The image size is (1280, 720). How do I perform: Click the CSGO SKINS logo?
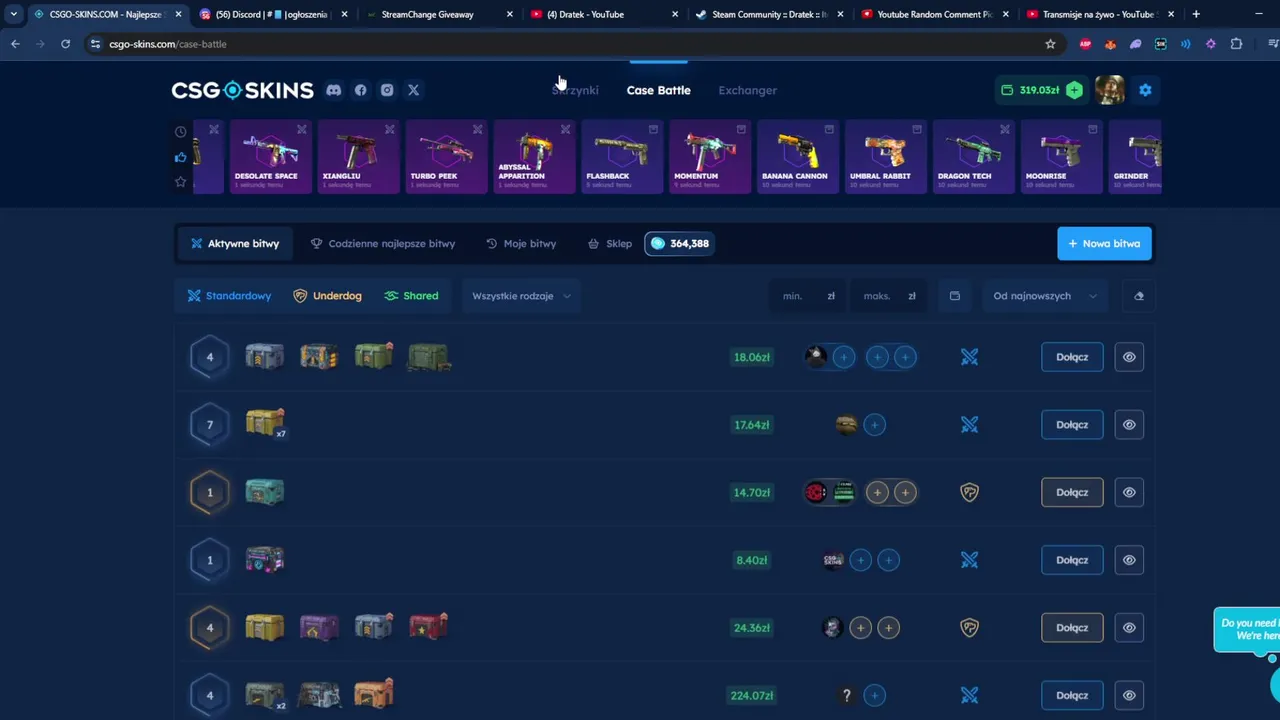(242, 90)
